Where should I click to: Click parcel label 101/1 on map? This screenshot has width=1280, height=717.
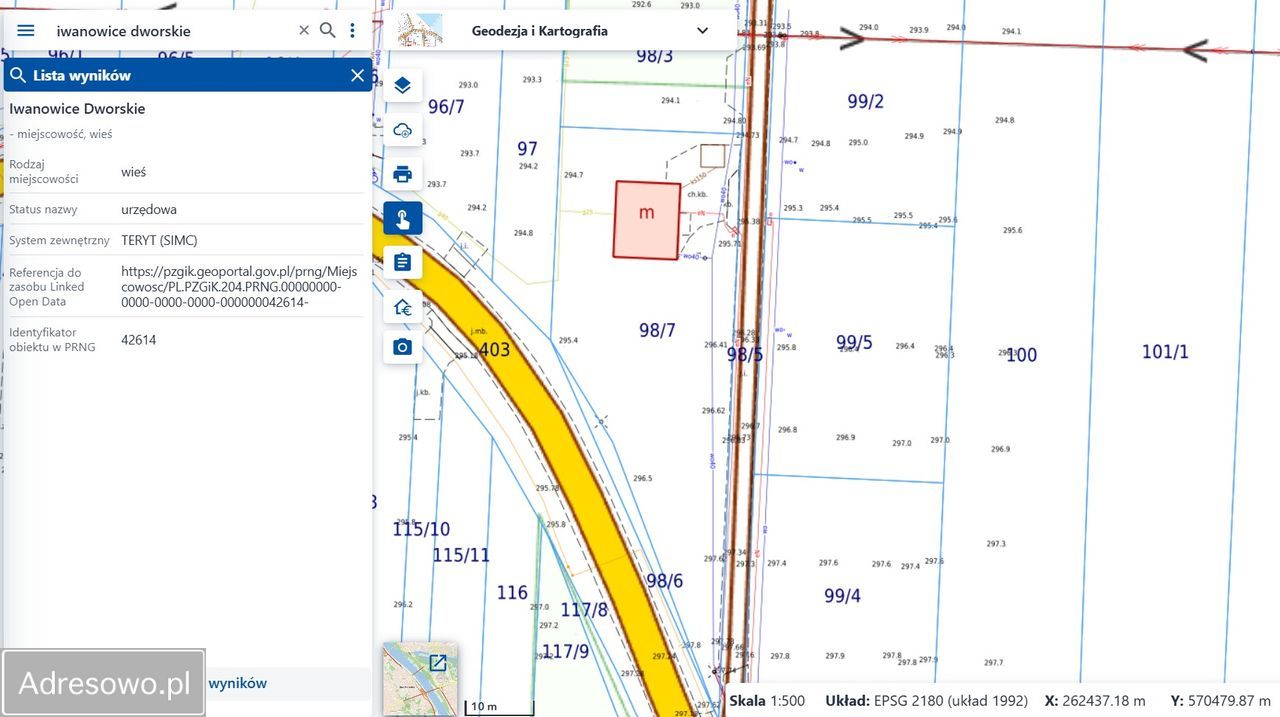point(1165,351)
